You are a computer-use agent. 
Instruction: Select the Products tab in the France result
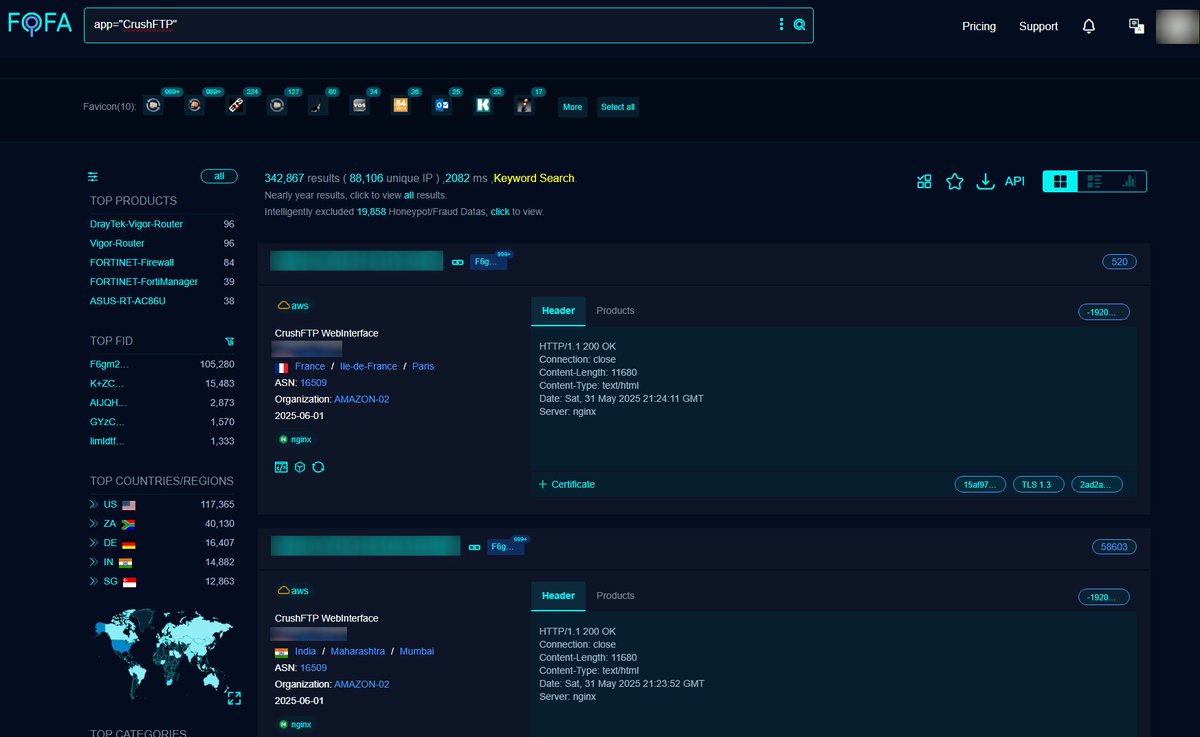coord(615,311)
